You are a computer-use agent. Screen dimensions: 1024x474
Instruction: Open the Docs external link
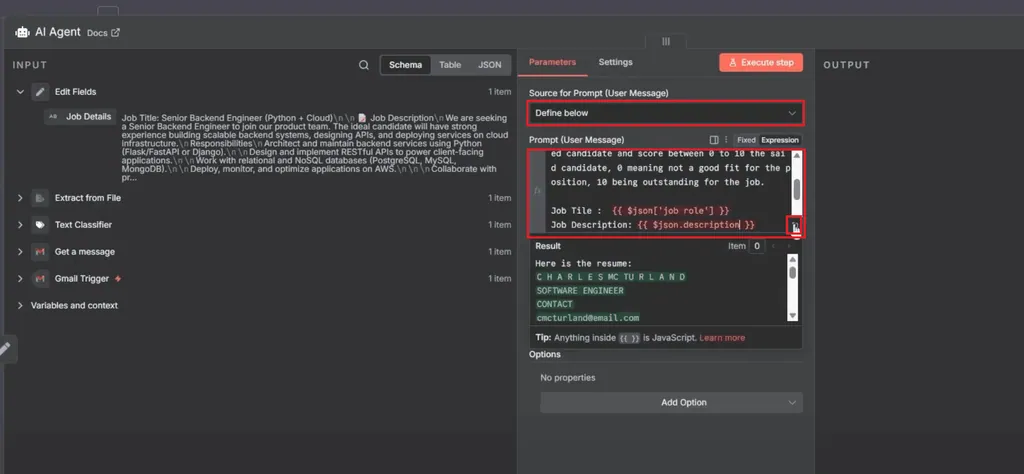click(x=103, y=33)
